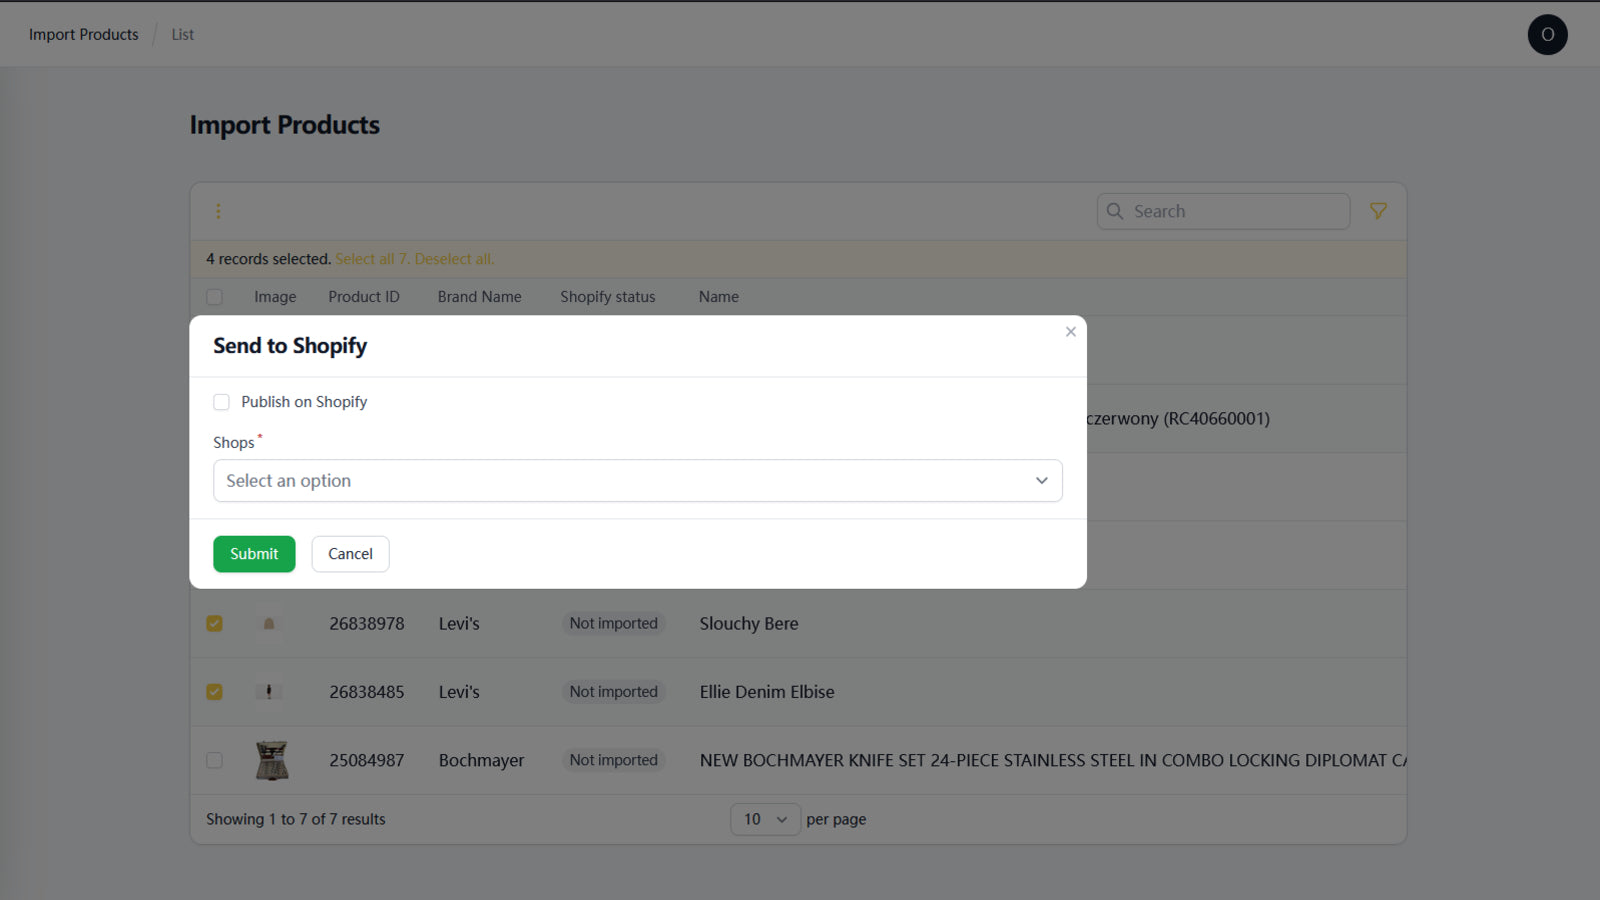Click Levi's brand in Slouchy Bere row

459,624
